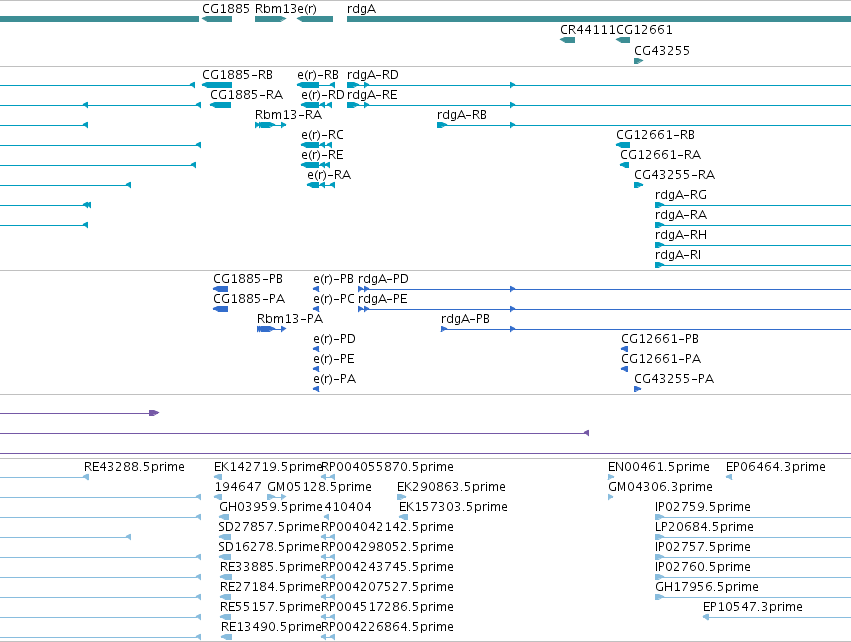This screenshot has height=642, width=851.
Task: Select the CG1885 gene label
Action: [x=226, y=9]
